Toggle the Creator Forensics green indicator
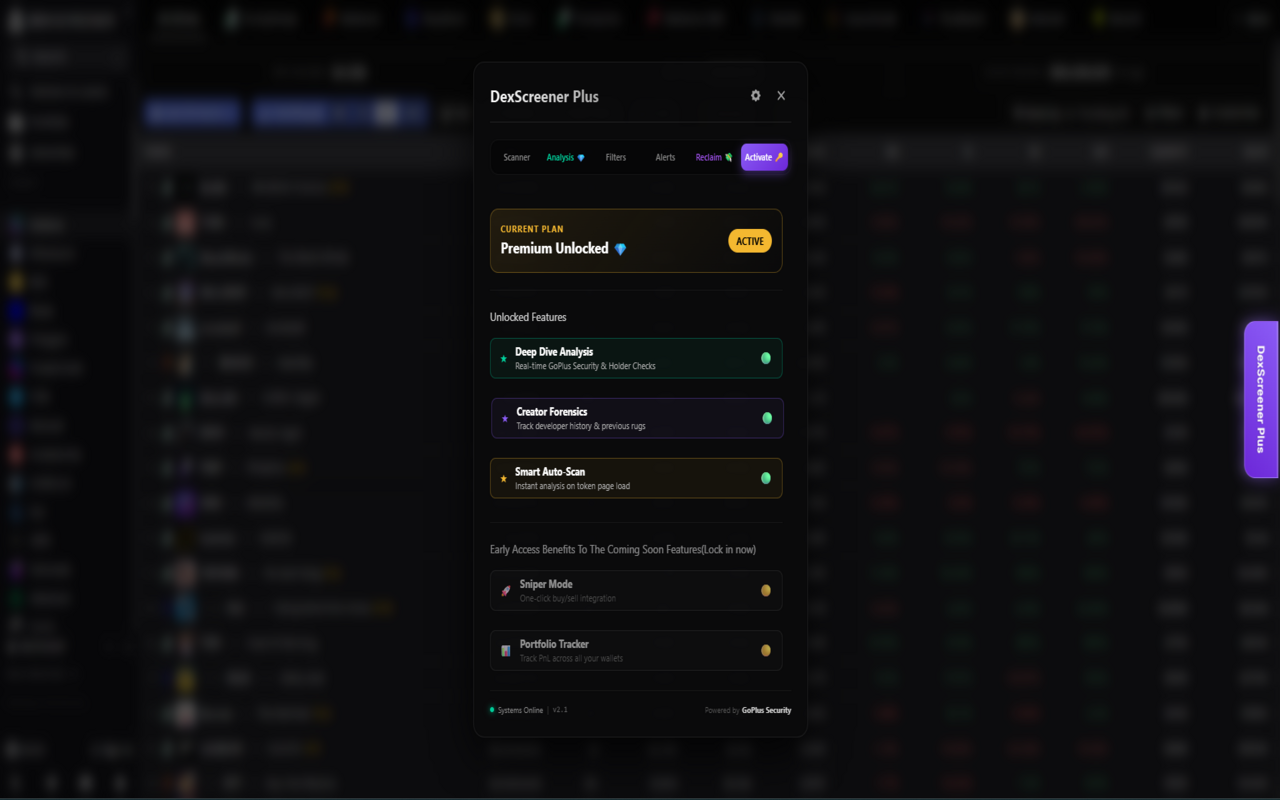1280x800 pixels. pyautogui.click(x=767, y=418)
